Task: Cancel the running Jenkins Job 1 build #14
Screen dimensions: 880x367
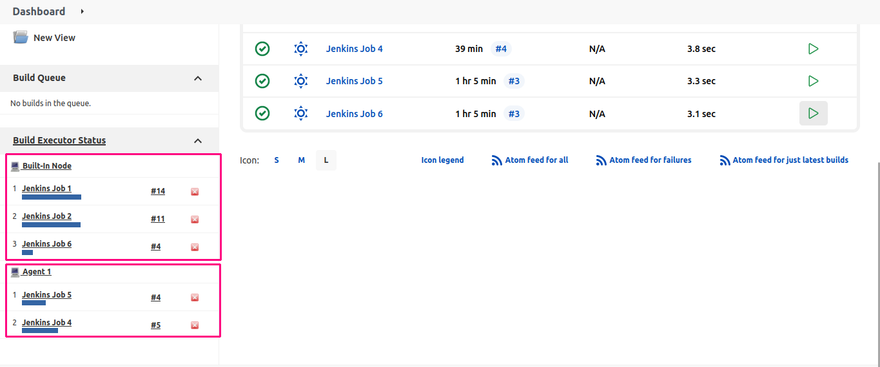Action: [195, 192]
